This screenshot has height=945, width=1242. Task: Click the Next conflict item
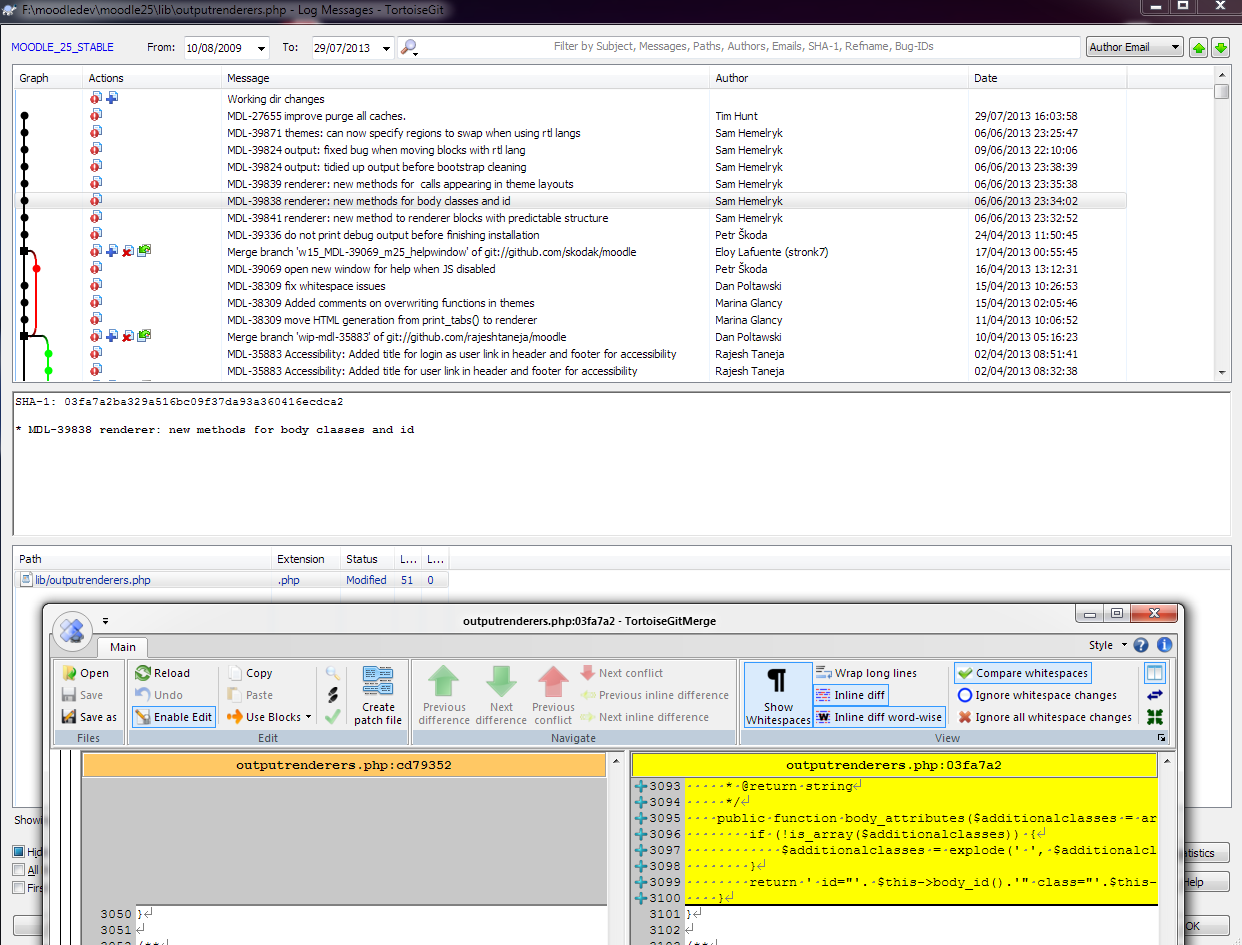pyautogui.click(x=621, y=673)
